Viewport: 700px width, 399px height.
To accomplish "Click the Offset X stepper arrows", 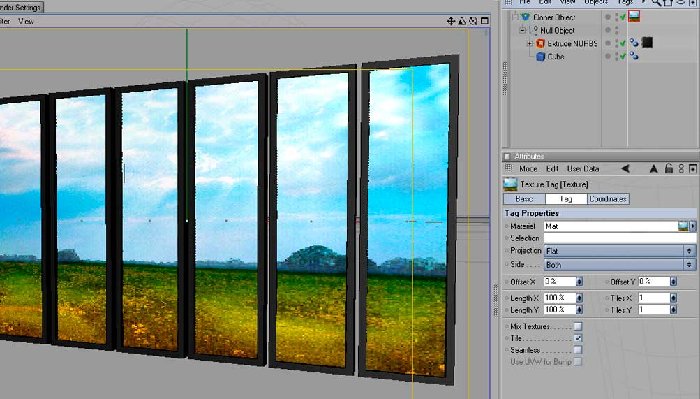I will pos(579,282).
